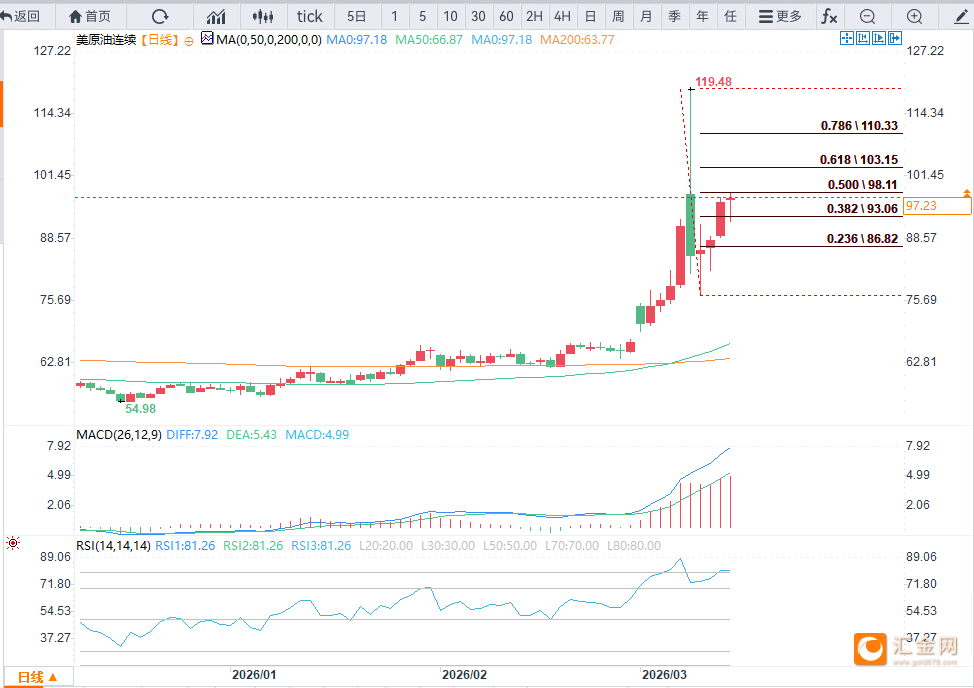Expand the 日线 period selector at bottom

(x=37, y=677)
